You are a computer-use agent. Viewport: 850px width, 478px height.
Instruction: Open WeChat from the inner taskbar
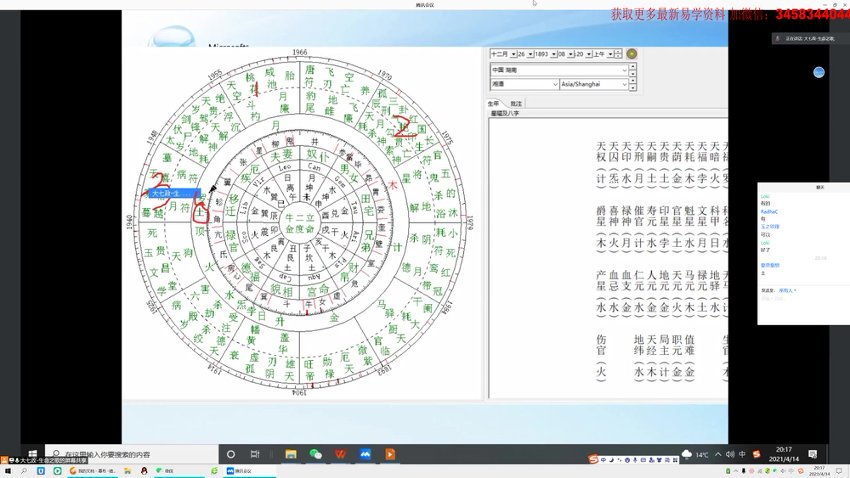coord(315,454)
